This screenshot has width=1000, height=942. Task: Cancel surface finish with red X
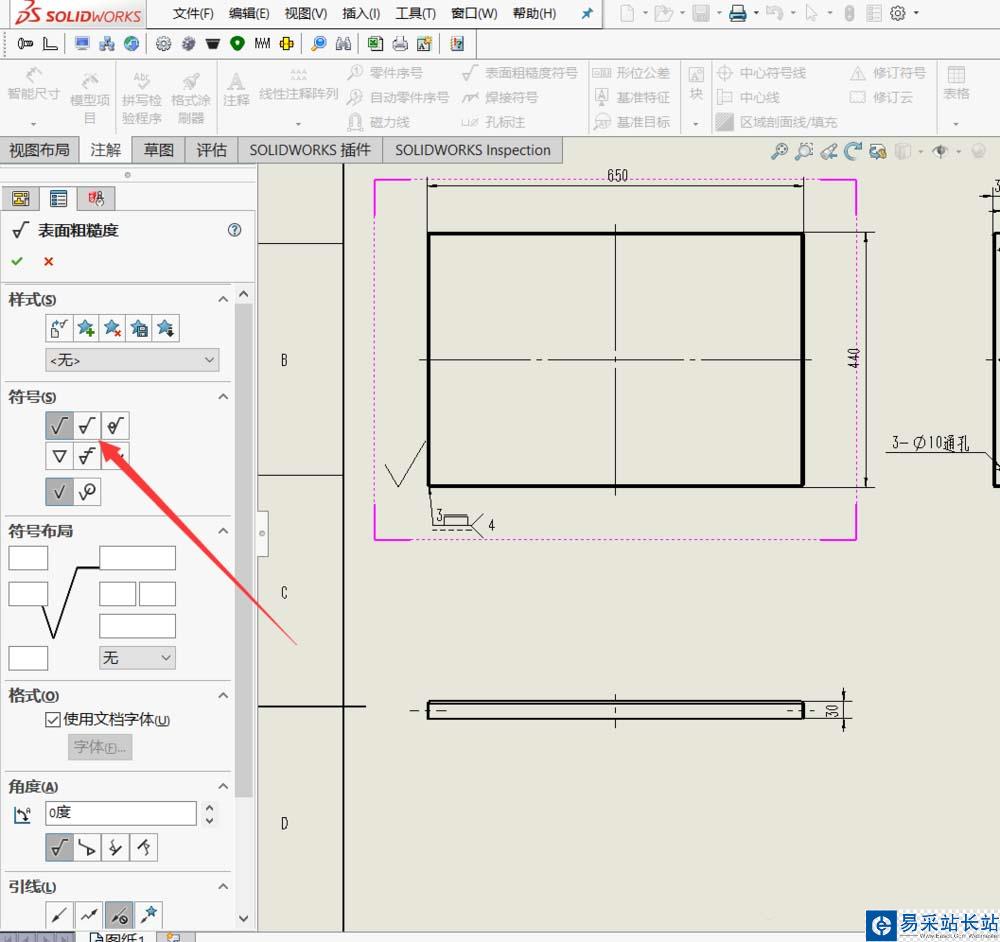(x=48, y=261)
